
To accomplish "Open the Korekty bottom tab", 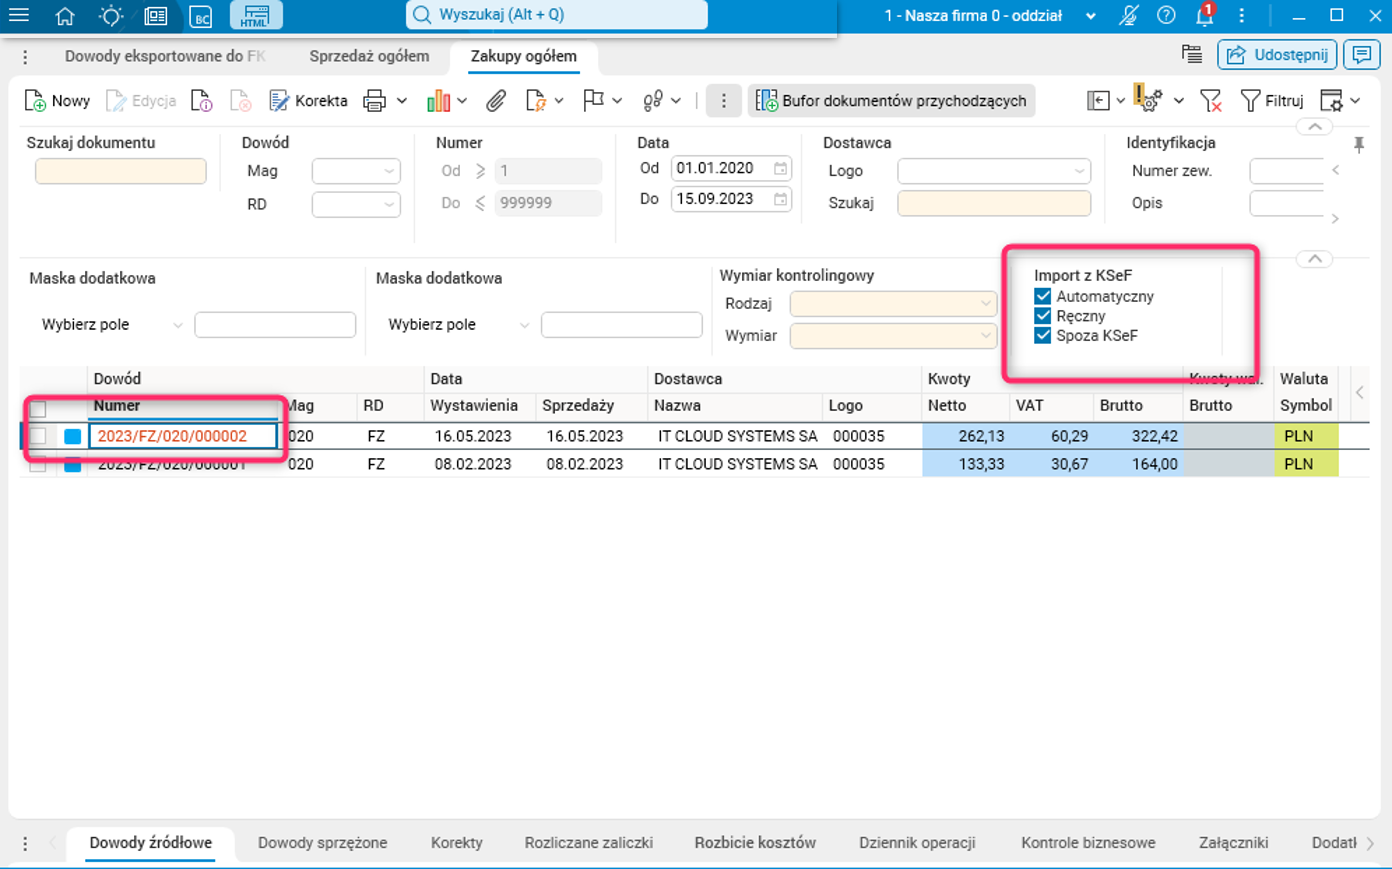I will point(457,843).
